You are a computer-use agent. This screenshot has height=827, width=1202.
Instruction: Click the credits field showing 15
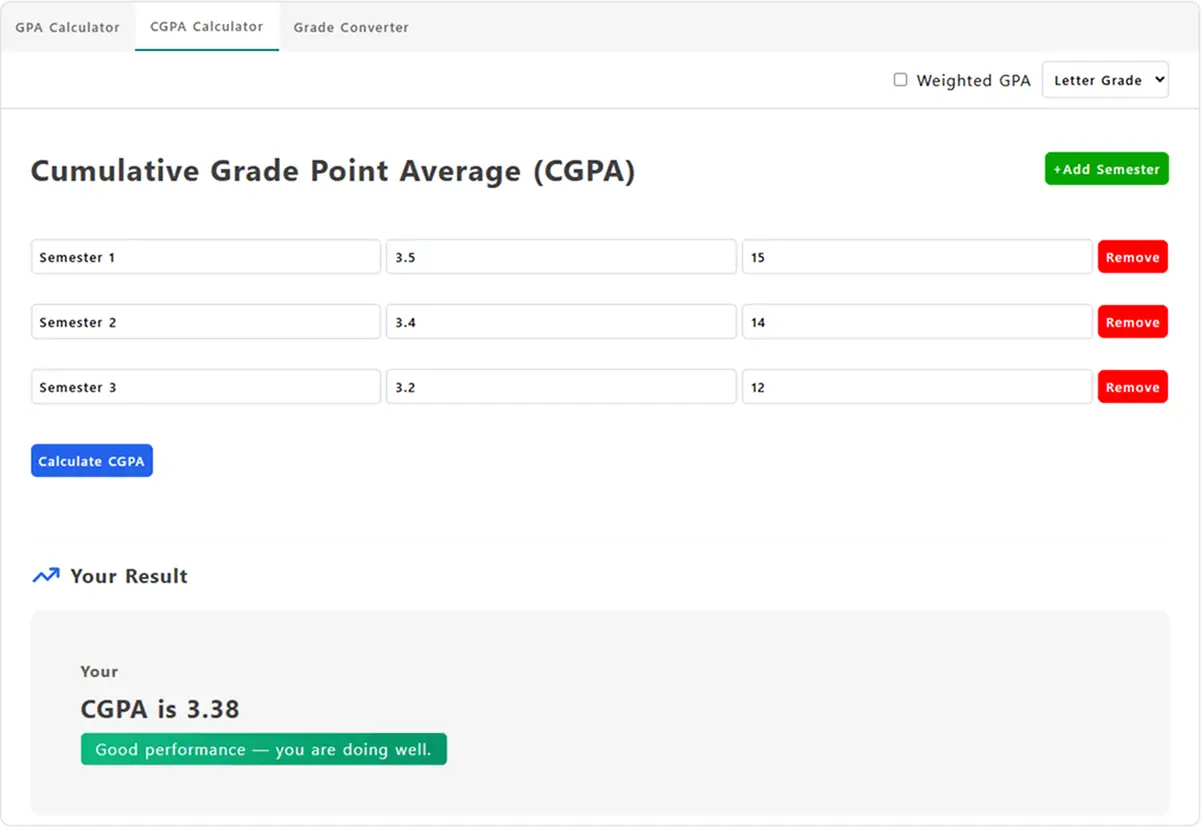point(916,257)
